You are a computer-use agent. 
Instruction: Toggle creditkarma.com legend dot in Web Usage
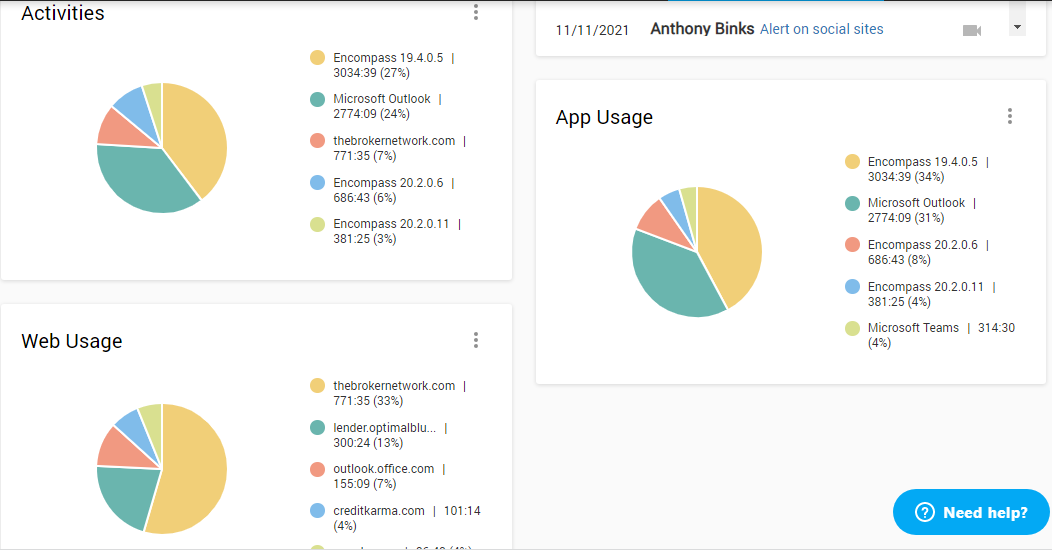point(317,511)
